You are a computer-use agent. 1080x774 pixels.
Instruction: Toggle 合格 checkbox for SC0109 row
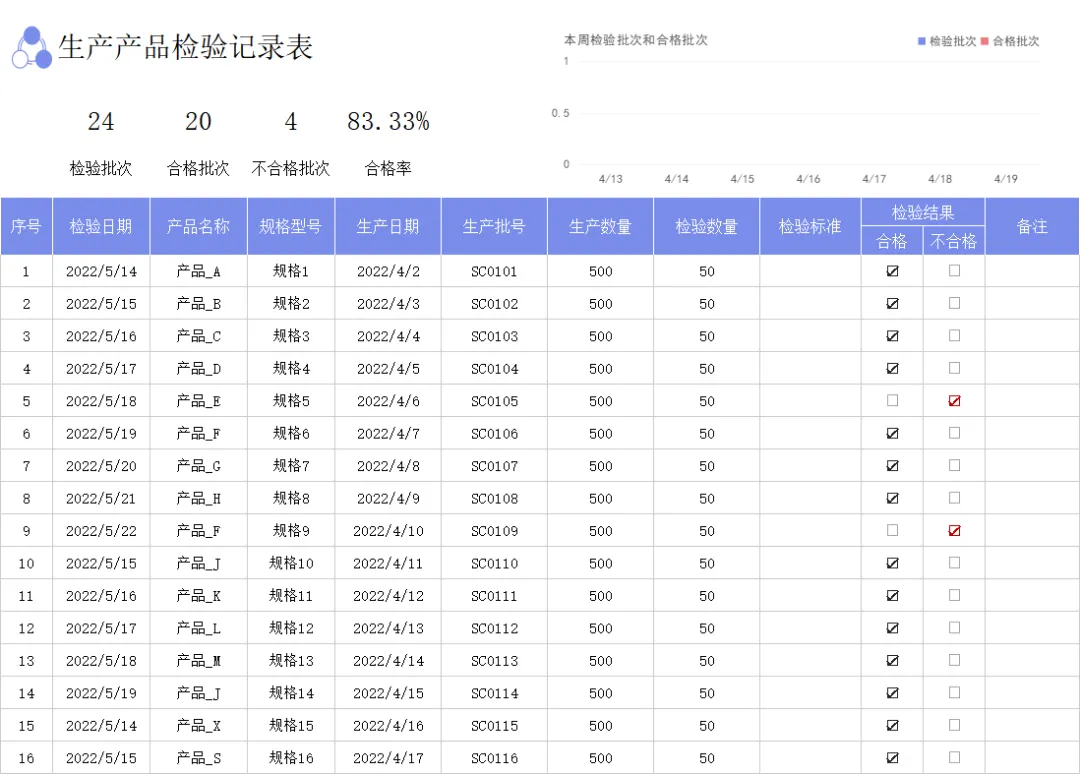pyautogui.click(x=892, y=530)
